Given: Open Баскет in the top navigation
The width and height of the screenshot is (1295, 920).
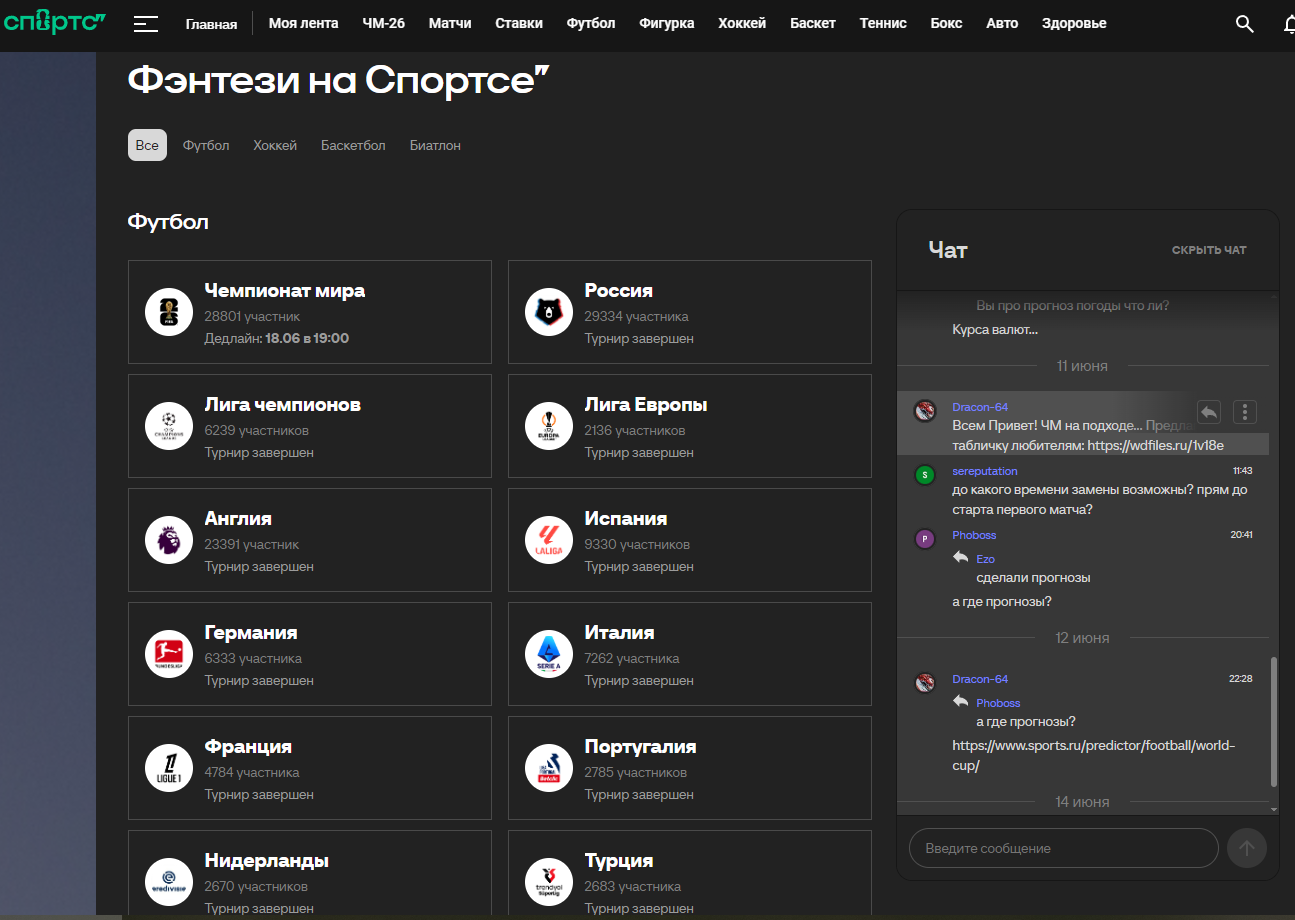Looking at the screenshot, I should pyautogui.click(x=813, y=23).
